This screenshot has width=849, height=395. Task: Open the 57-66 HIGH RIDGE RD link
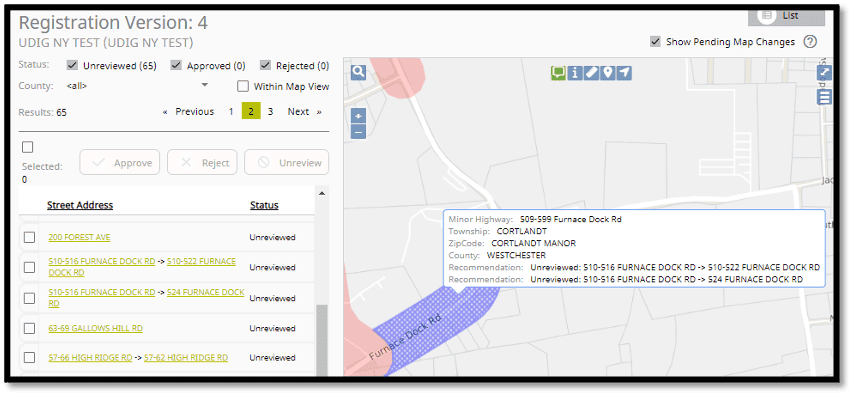tap(90, 358)
